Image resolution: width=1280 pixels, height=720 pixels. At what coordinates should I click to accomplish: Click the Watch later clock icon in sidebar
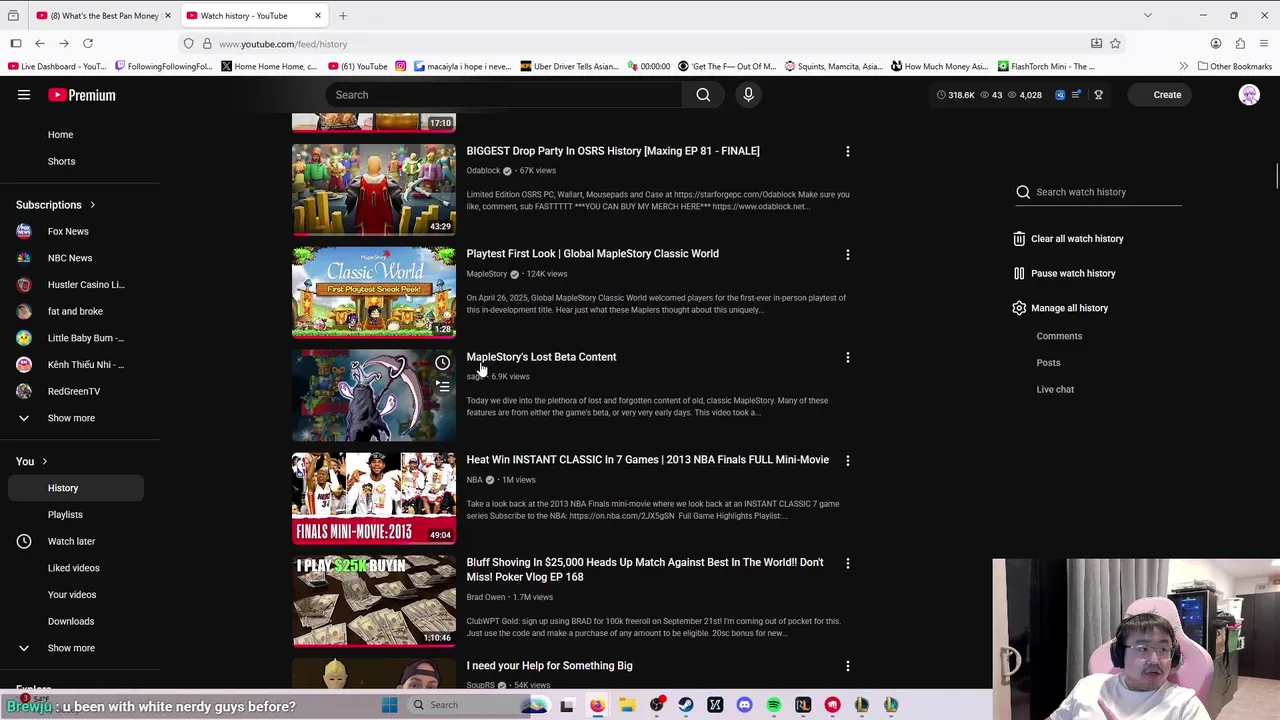pos(24,541)
